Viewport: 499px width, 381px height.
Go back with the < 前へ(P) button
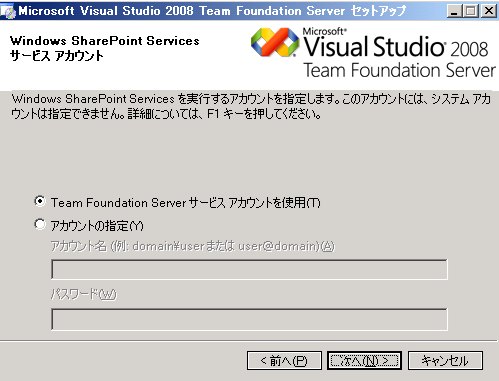click(x=284, y=360)
